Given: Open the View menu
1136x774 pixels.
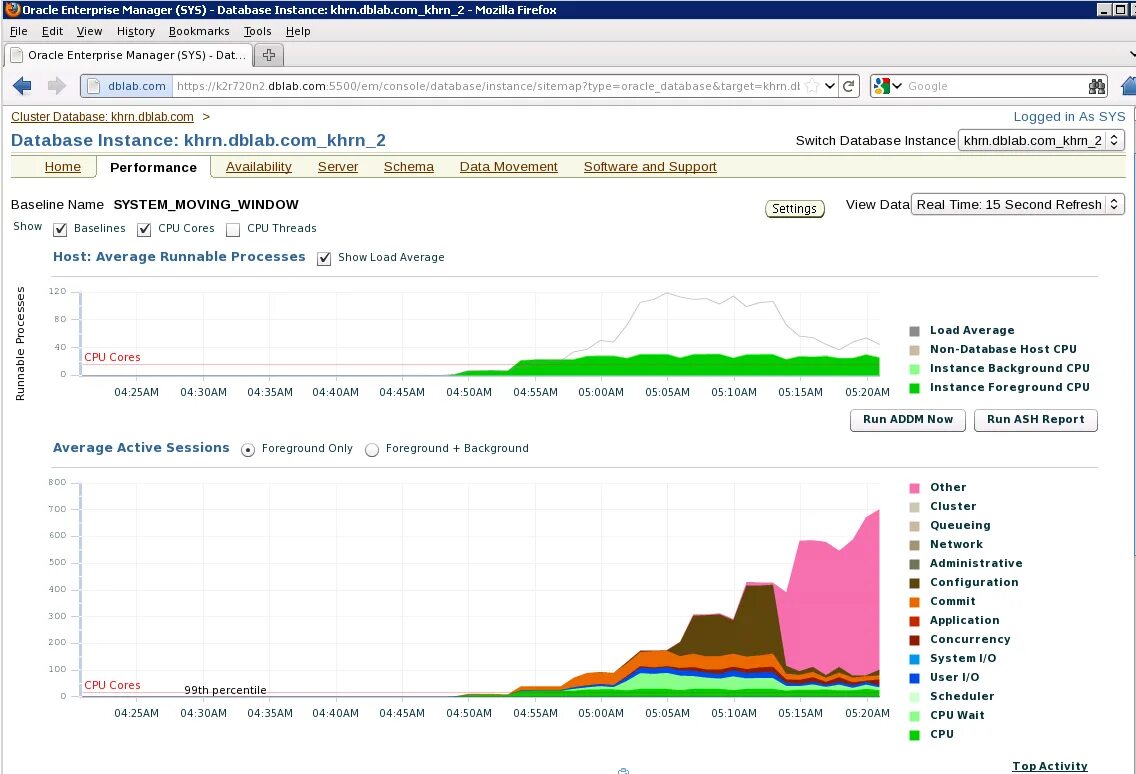Looking at the screenshot, I should [89, 31].
